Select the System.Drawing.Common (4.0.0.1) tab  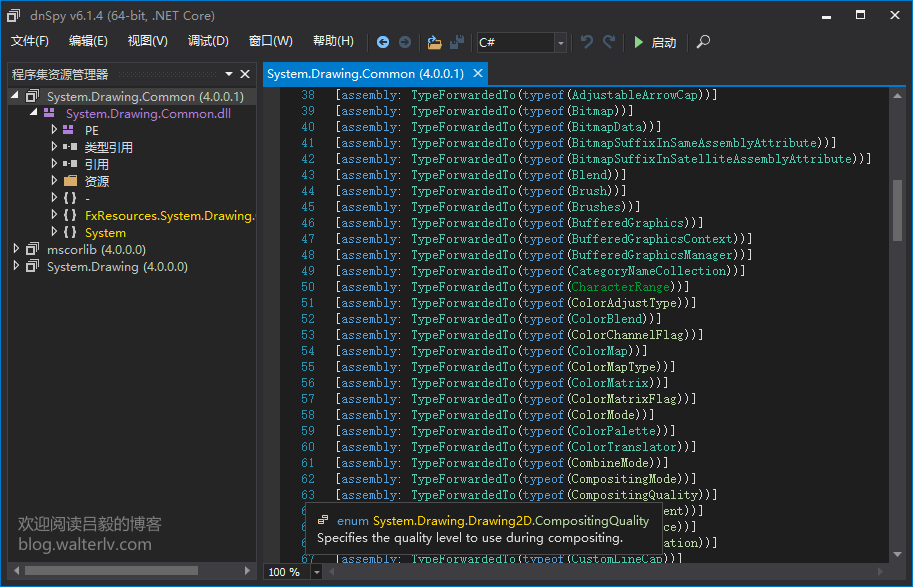[x=366, y=74]
